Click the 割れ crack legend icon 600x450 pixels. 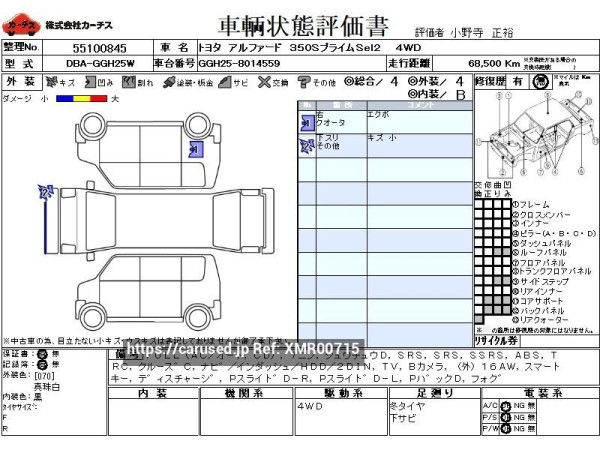129,82
